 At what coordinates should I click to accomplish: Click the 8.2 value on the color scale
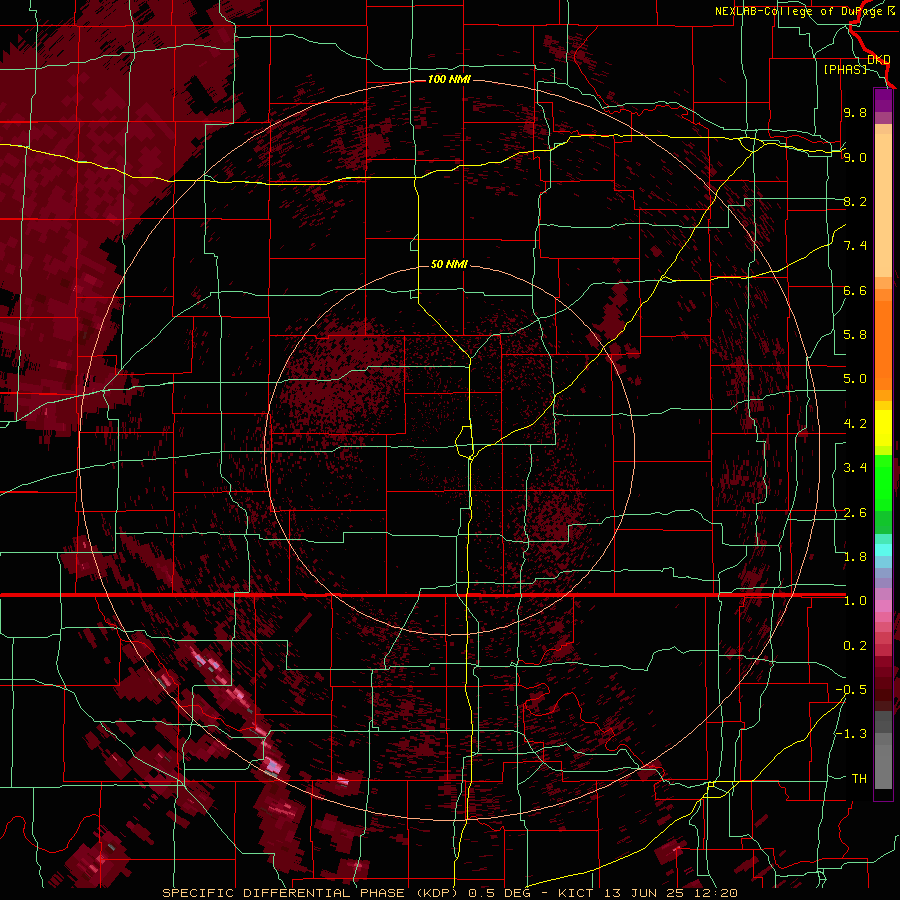tap(855, 201)
